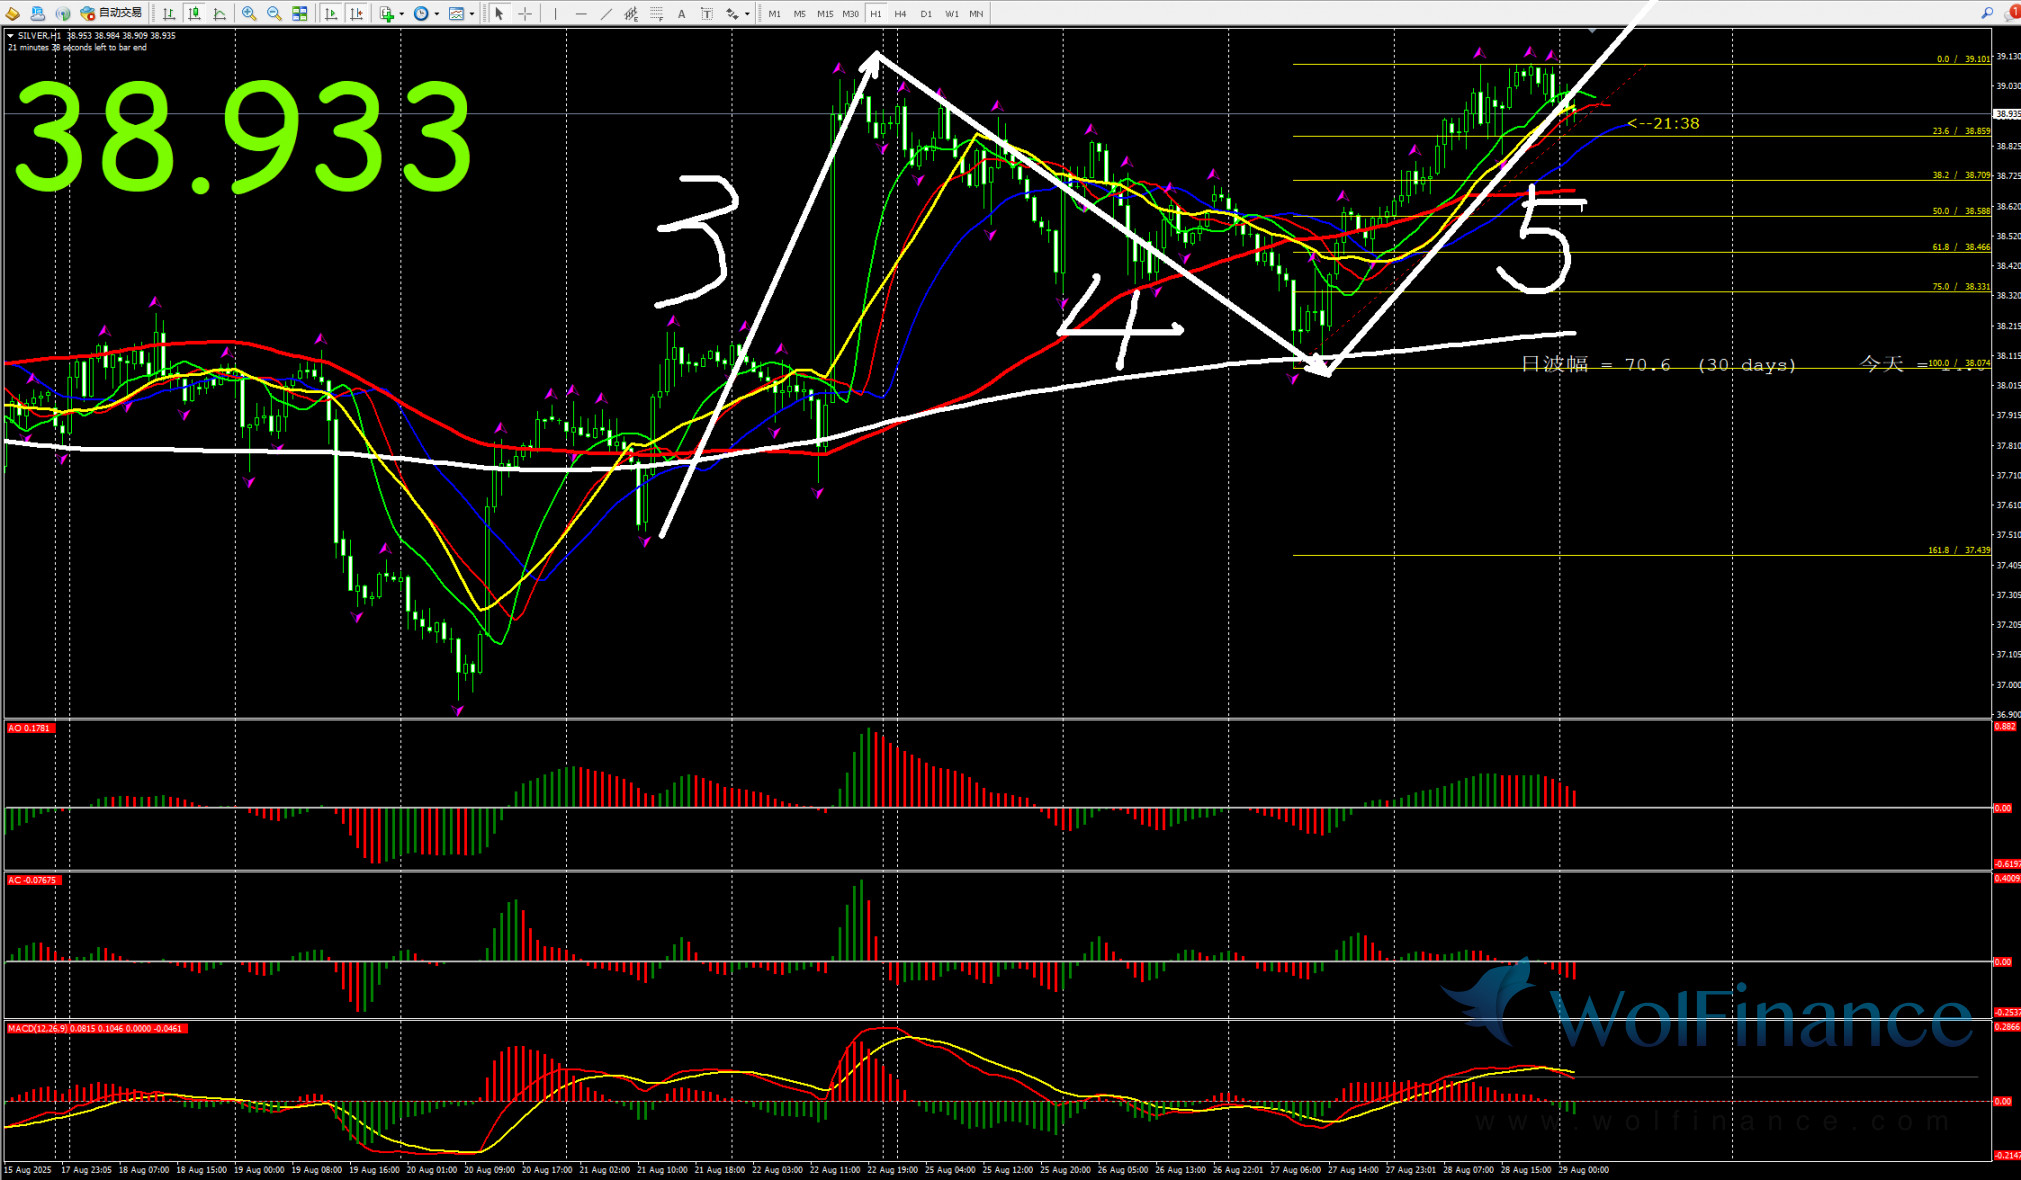Viewport: 2021px width, 1180px height.
Task: Switch chart to bar chart mode
Action: click(169, 13)
